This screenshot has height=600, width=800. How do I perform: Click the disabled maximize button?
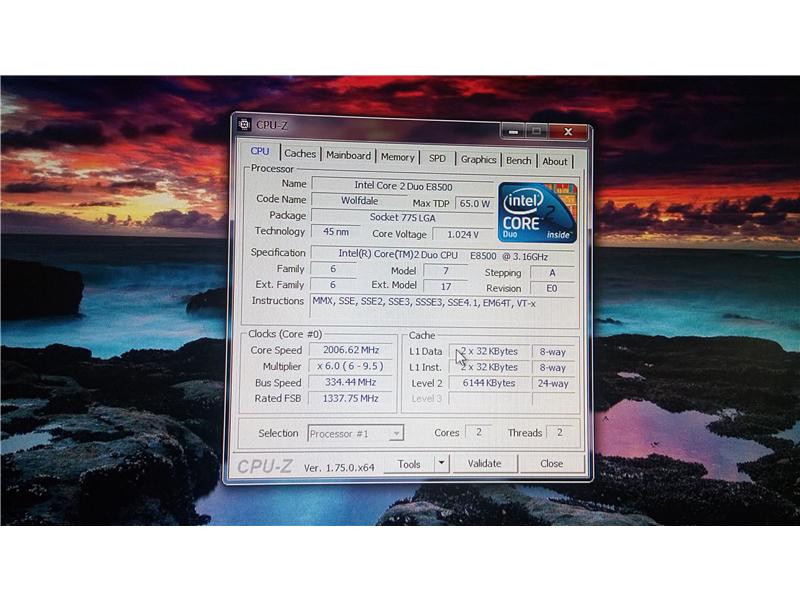[x=537, y=132]
